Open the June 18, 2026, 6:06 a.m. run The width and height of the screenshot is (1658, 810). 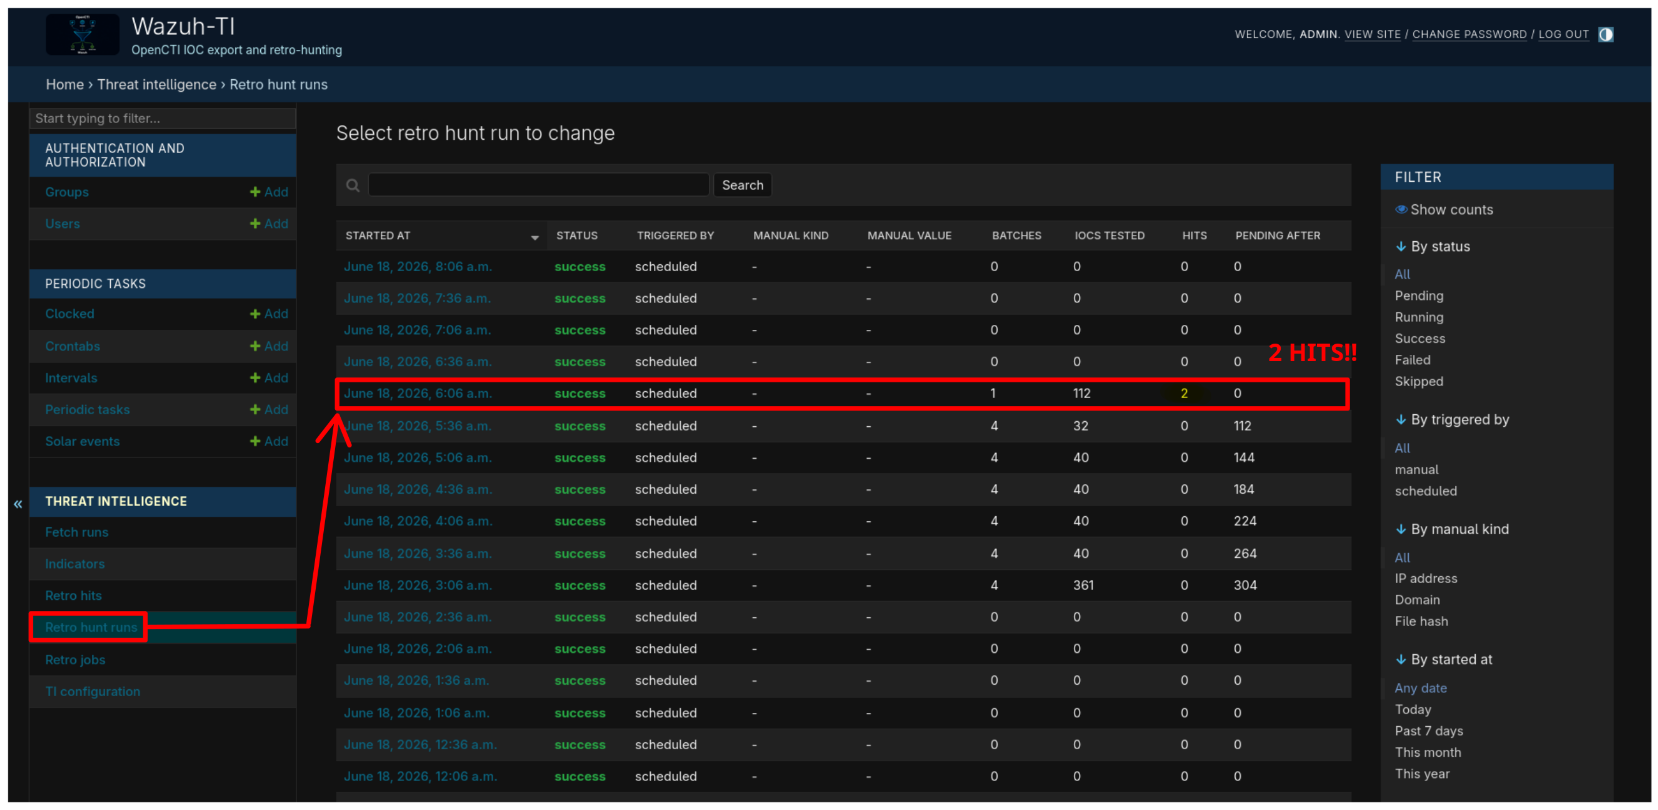coord(418,394)
